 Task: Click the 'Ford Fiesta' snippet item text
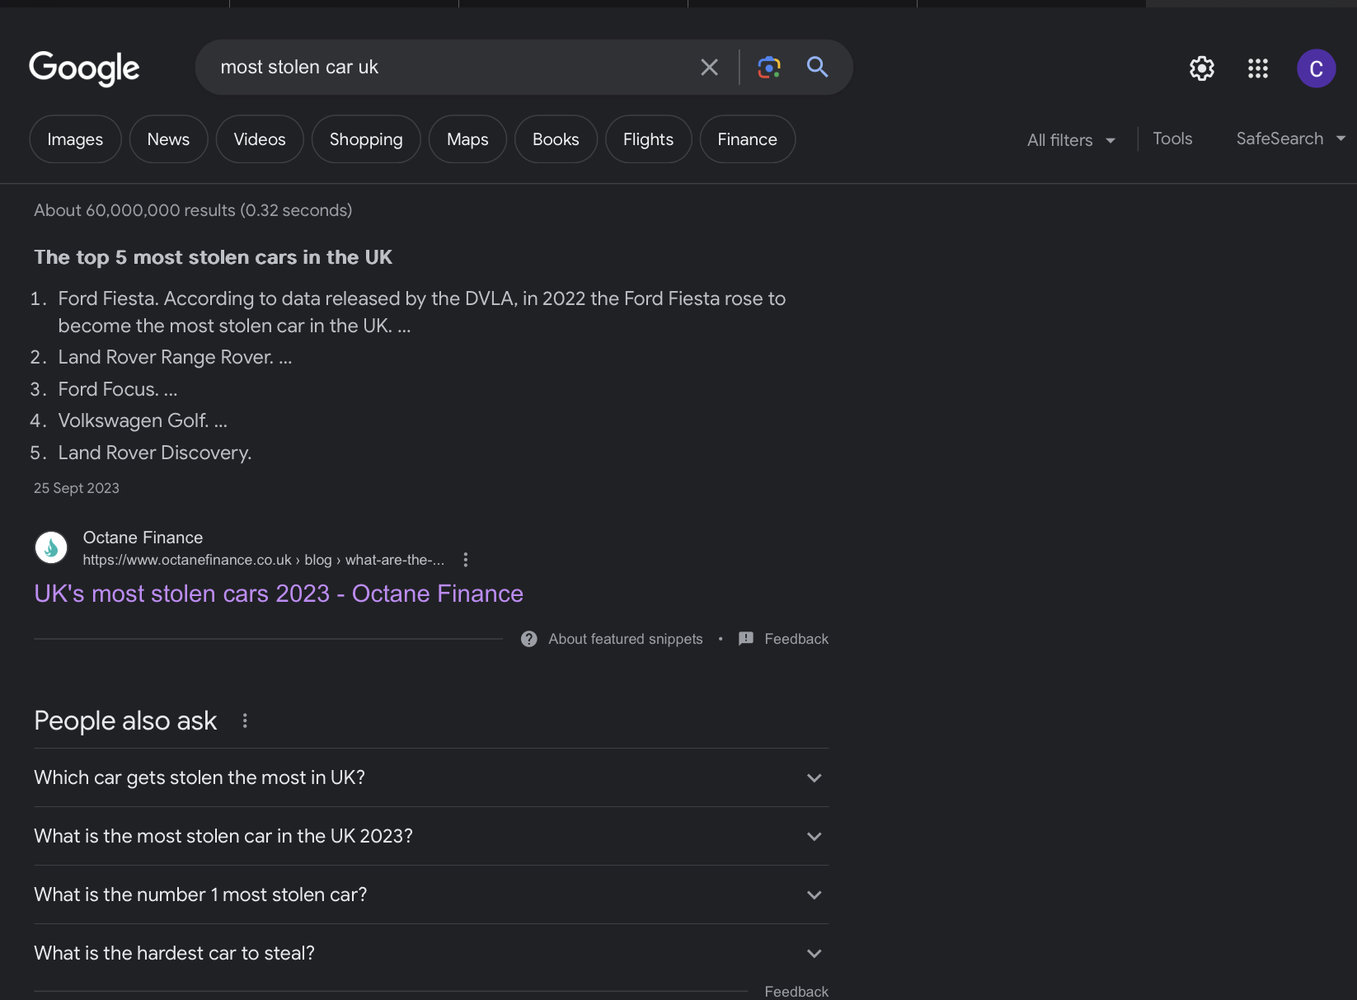click(x=422, y=312)
